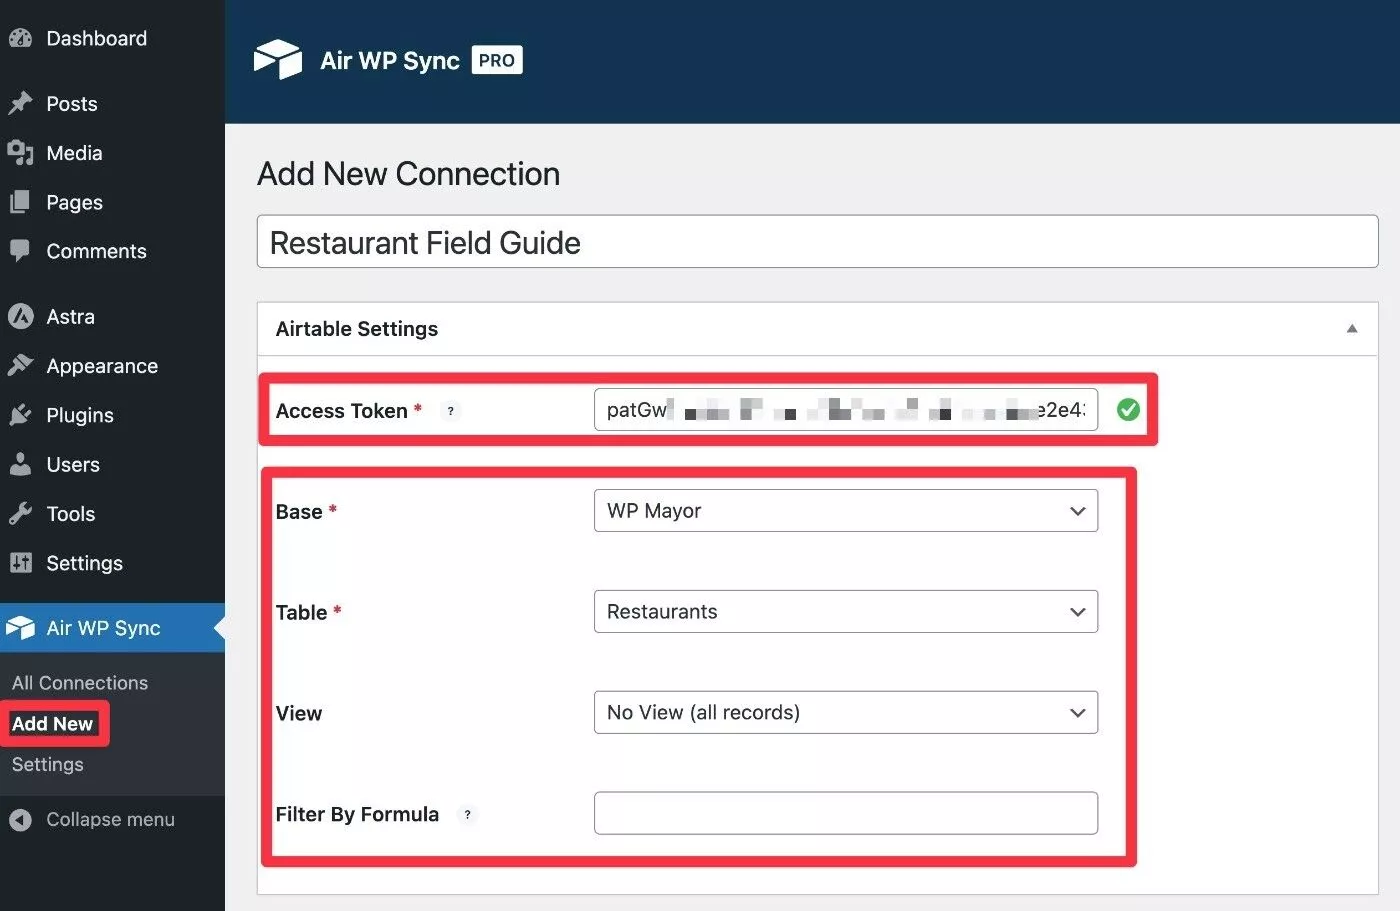
Task: Click the Collapse menu button
Action: point(112,820)
